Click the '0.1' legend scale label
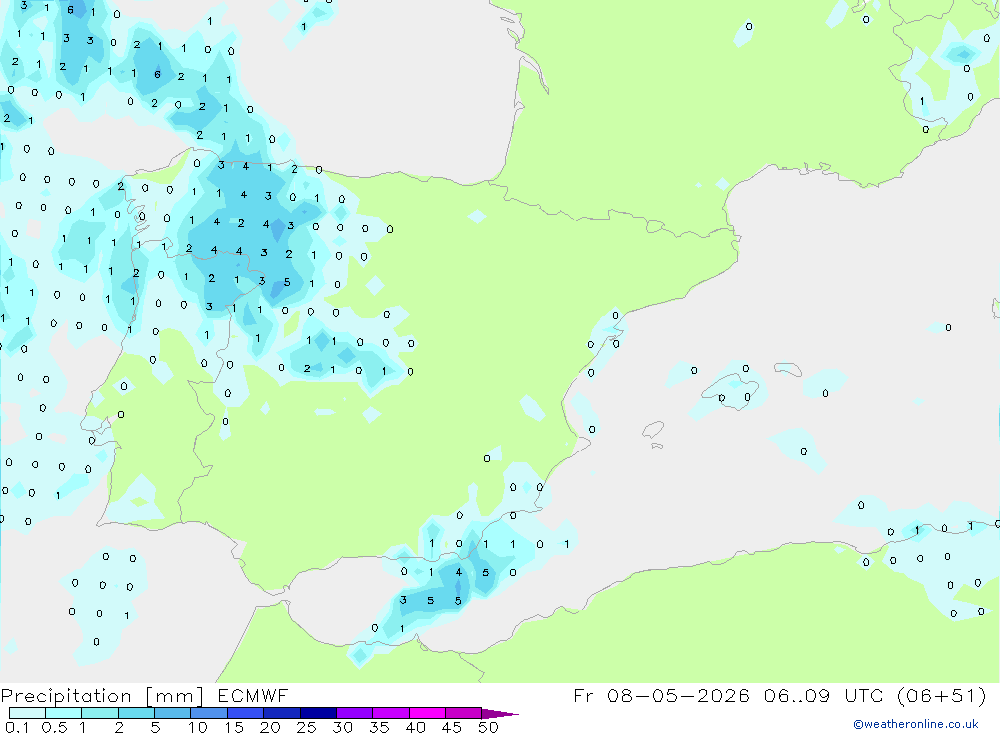Screen dimensions: 1000x733 pos(17,727)
